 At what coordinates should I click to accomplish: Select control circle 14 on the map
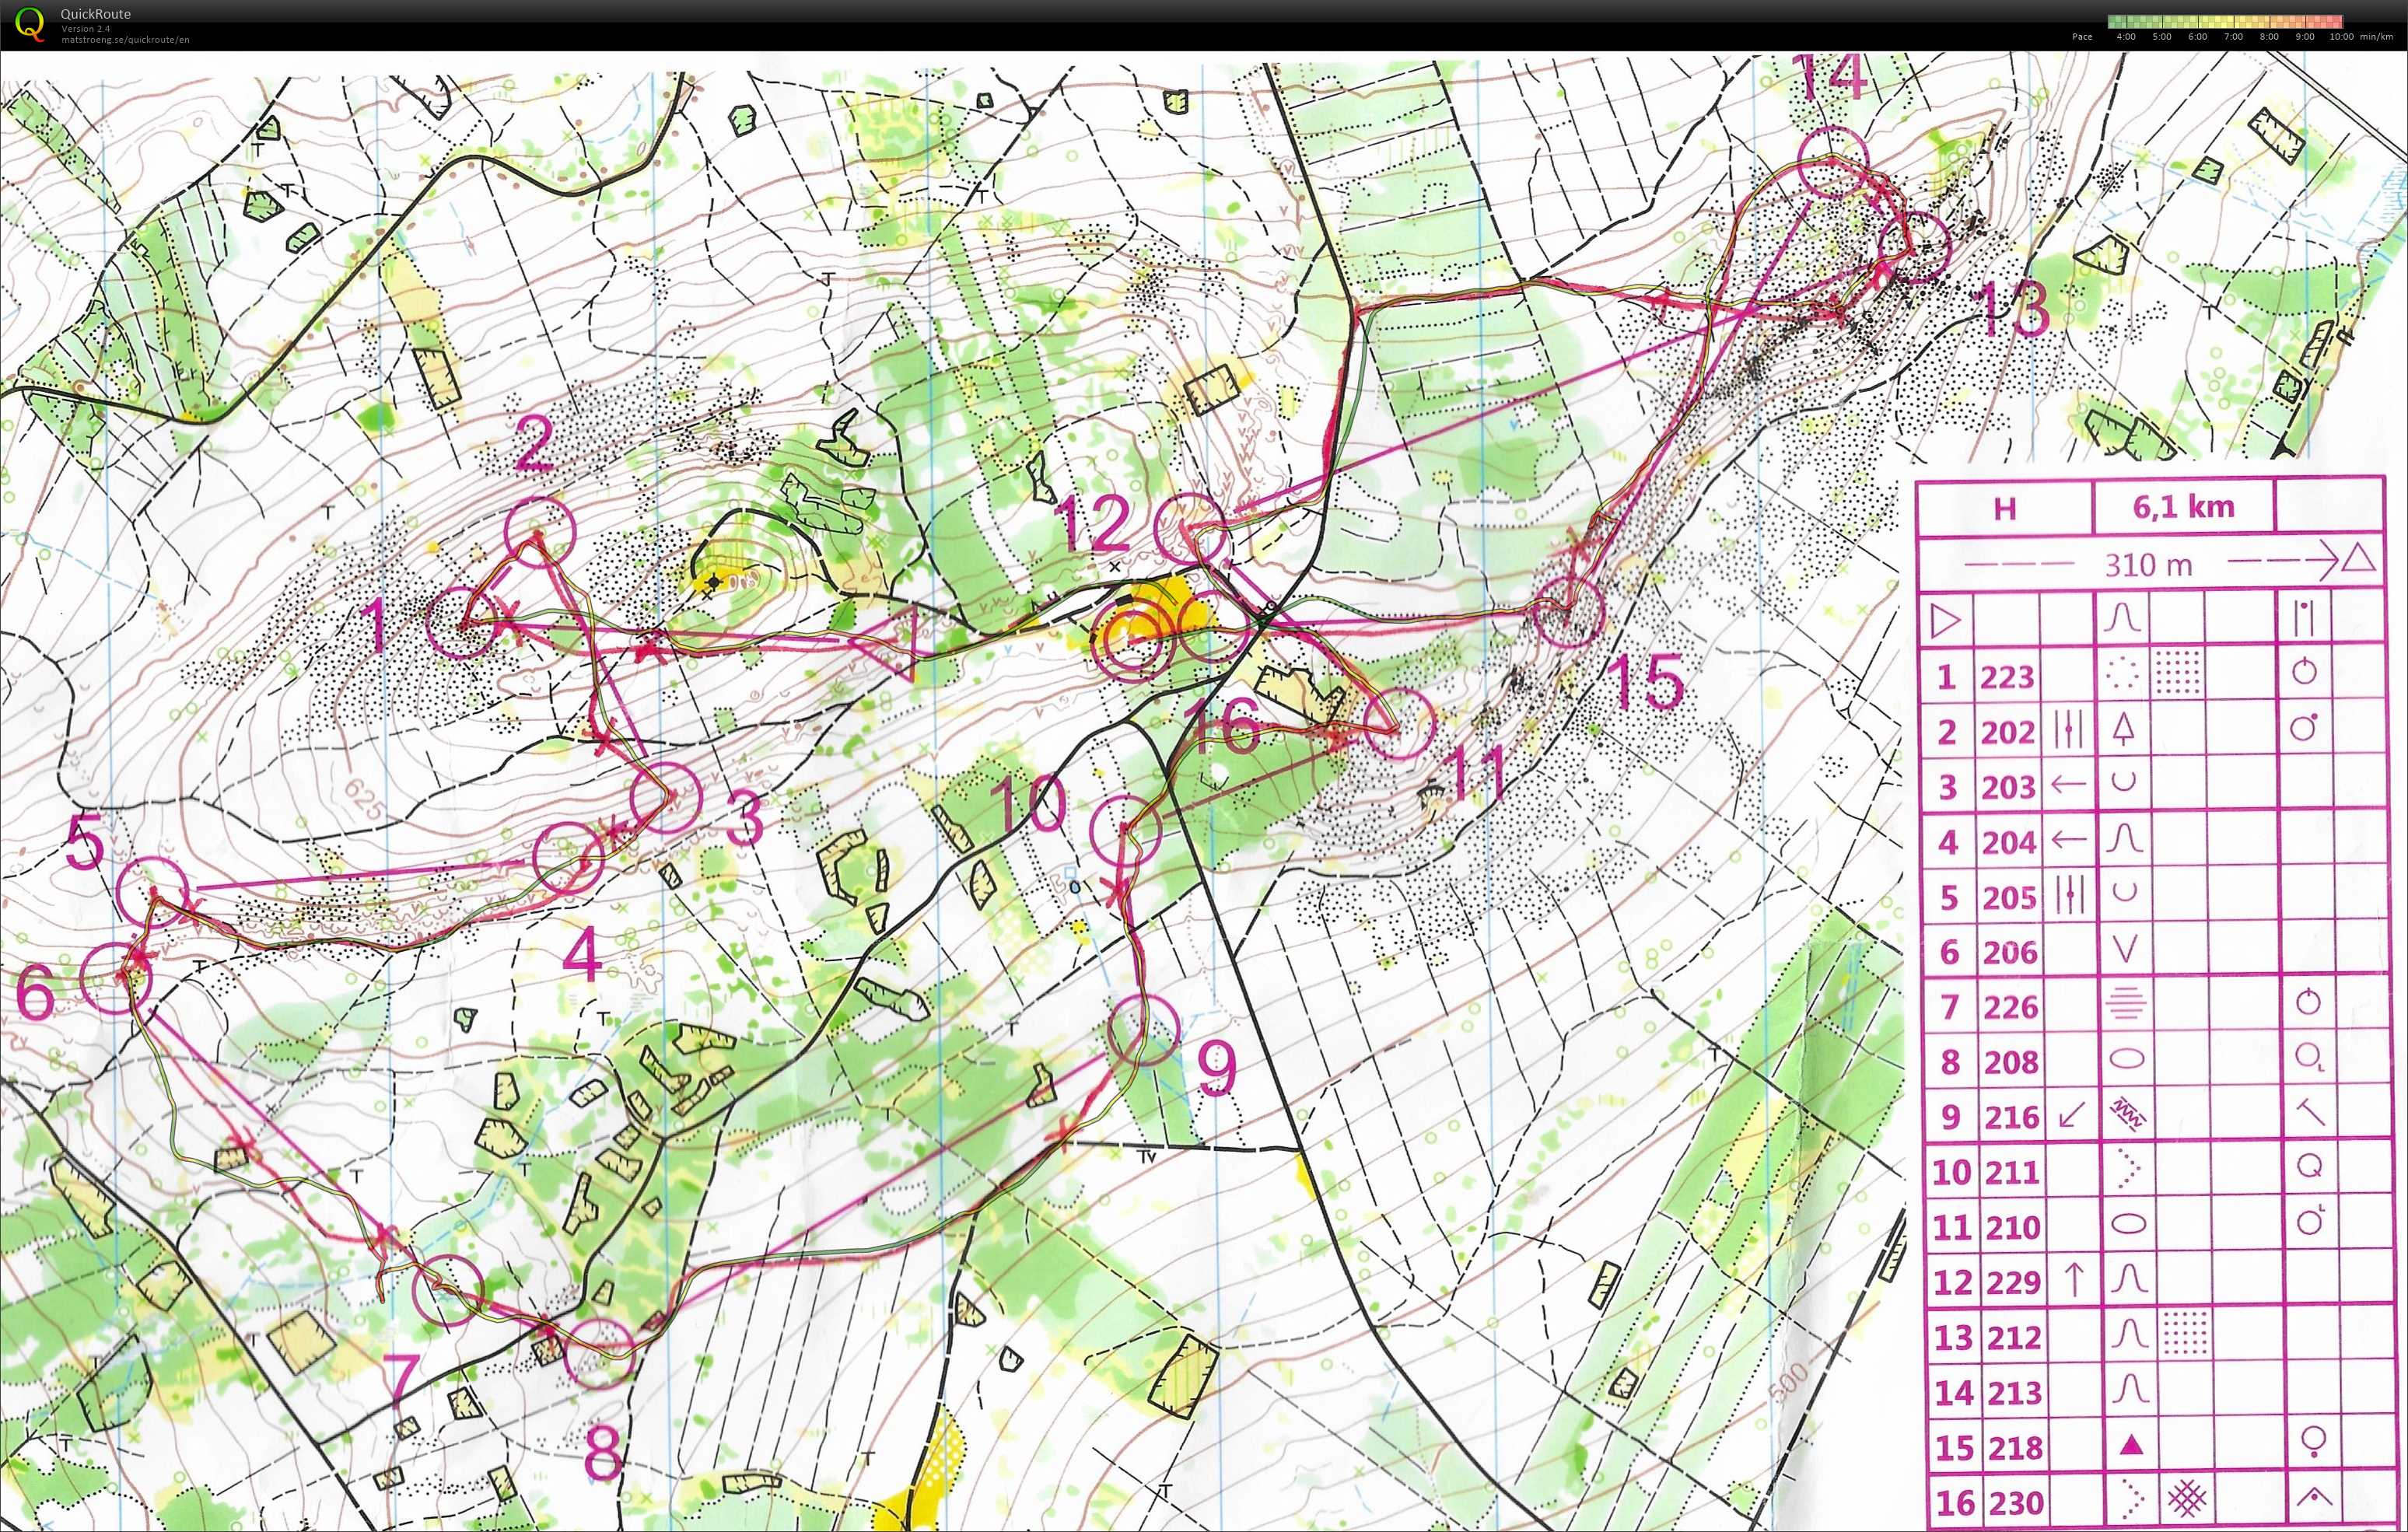1833,161
